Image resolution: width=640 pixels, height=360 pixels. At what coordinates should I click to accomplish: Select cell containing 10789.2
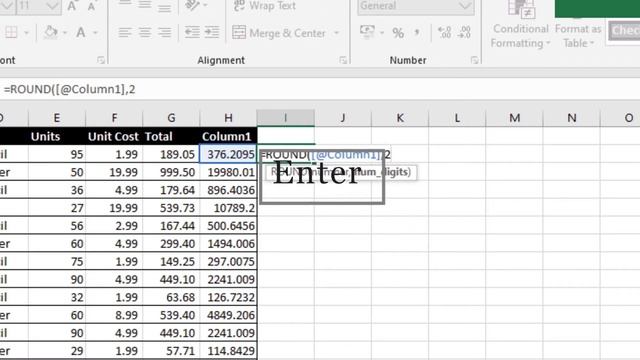[x=228, y=208]
